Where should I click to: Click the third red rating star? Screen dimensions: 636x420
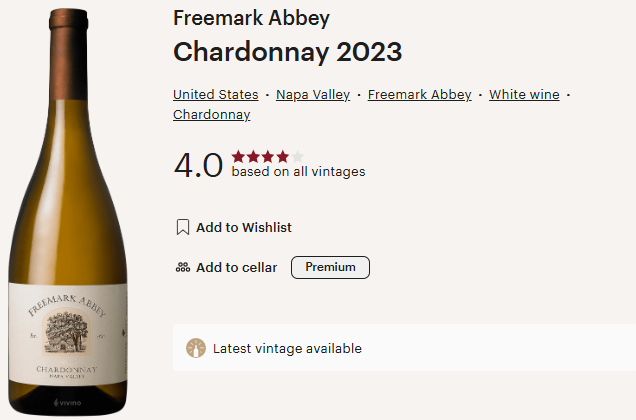(x=268, y=156)
